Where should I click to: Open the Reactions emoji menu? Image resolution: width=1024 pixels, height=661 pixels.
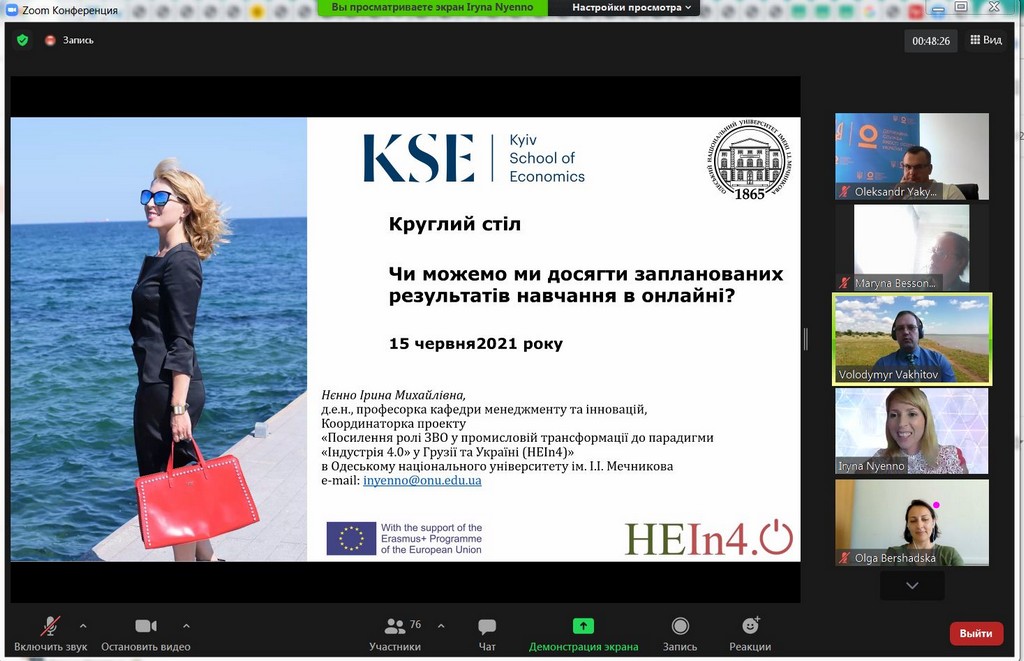tap(750, 626)
